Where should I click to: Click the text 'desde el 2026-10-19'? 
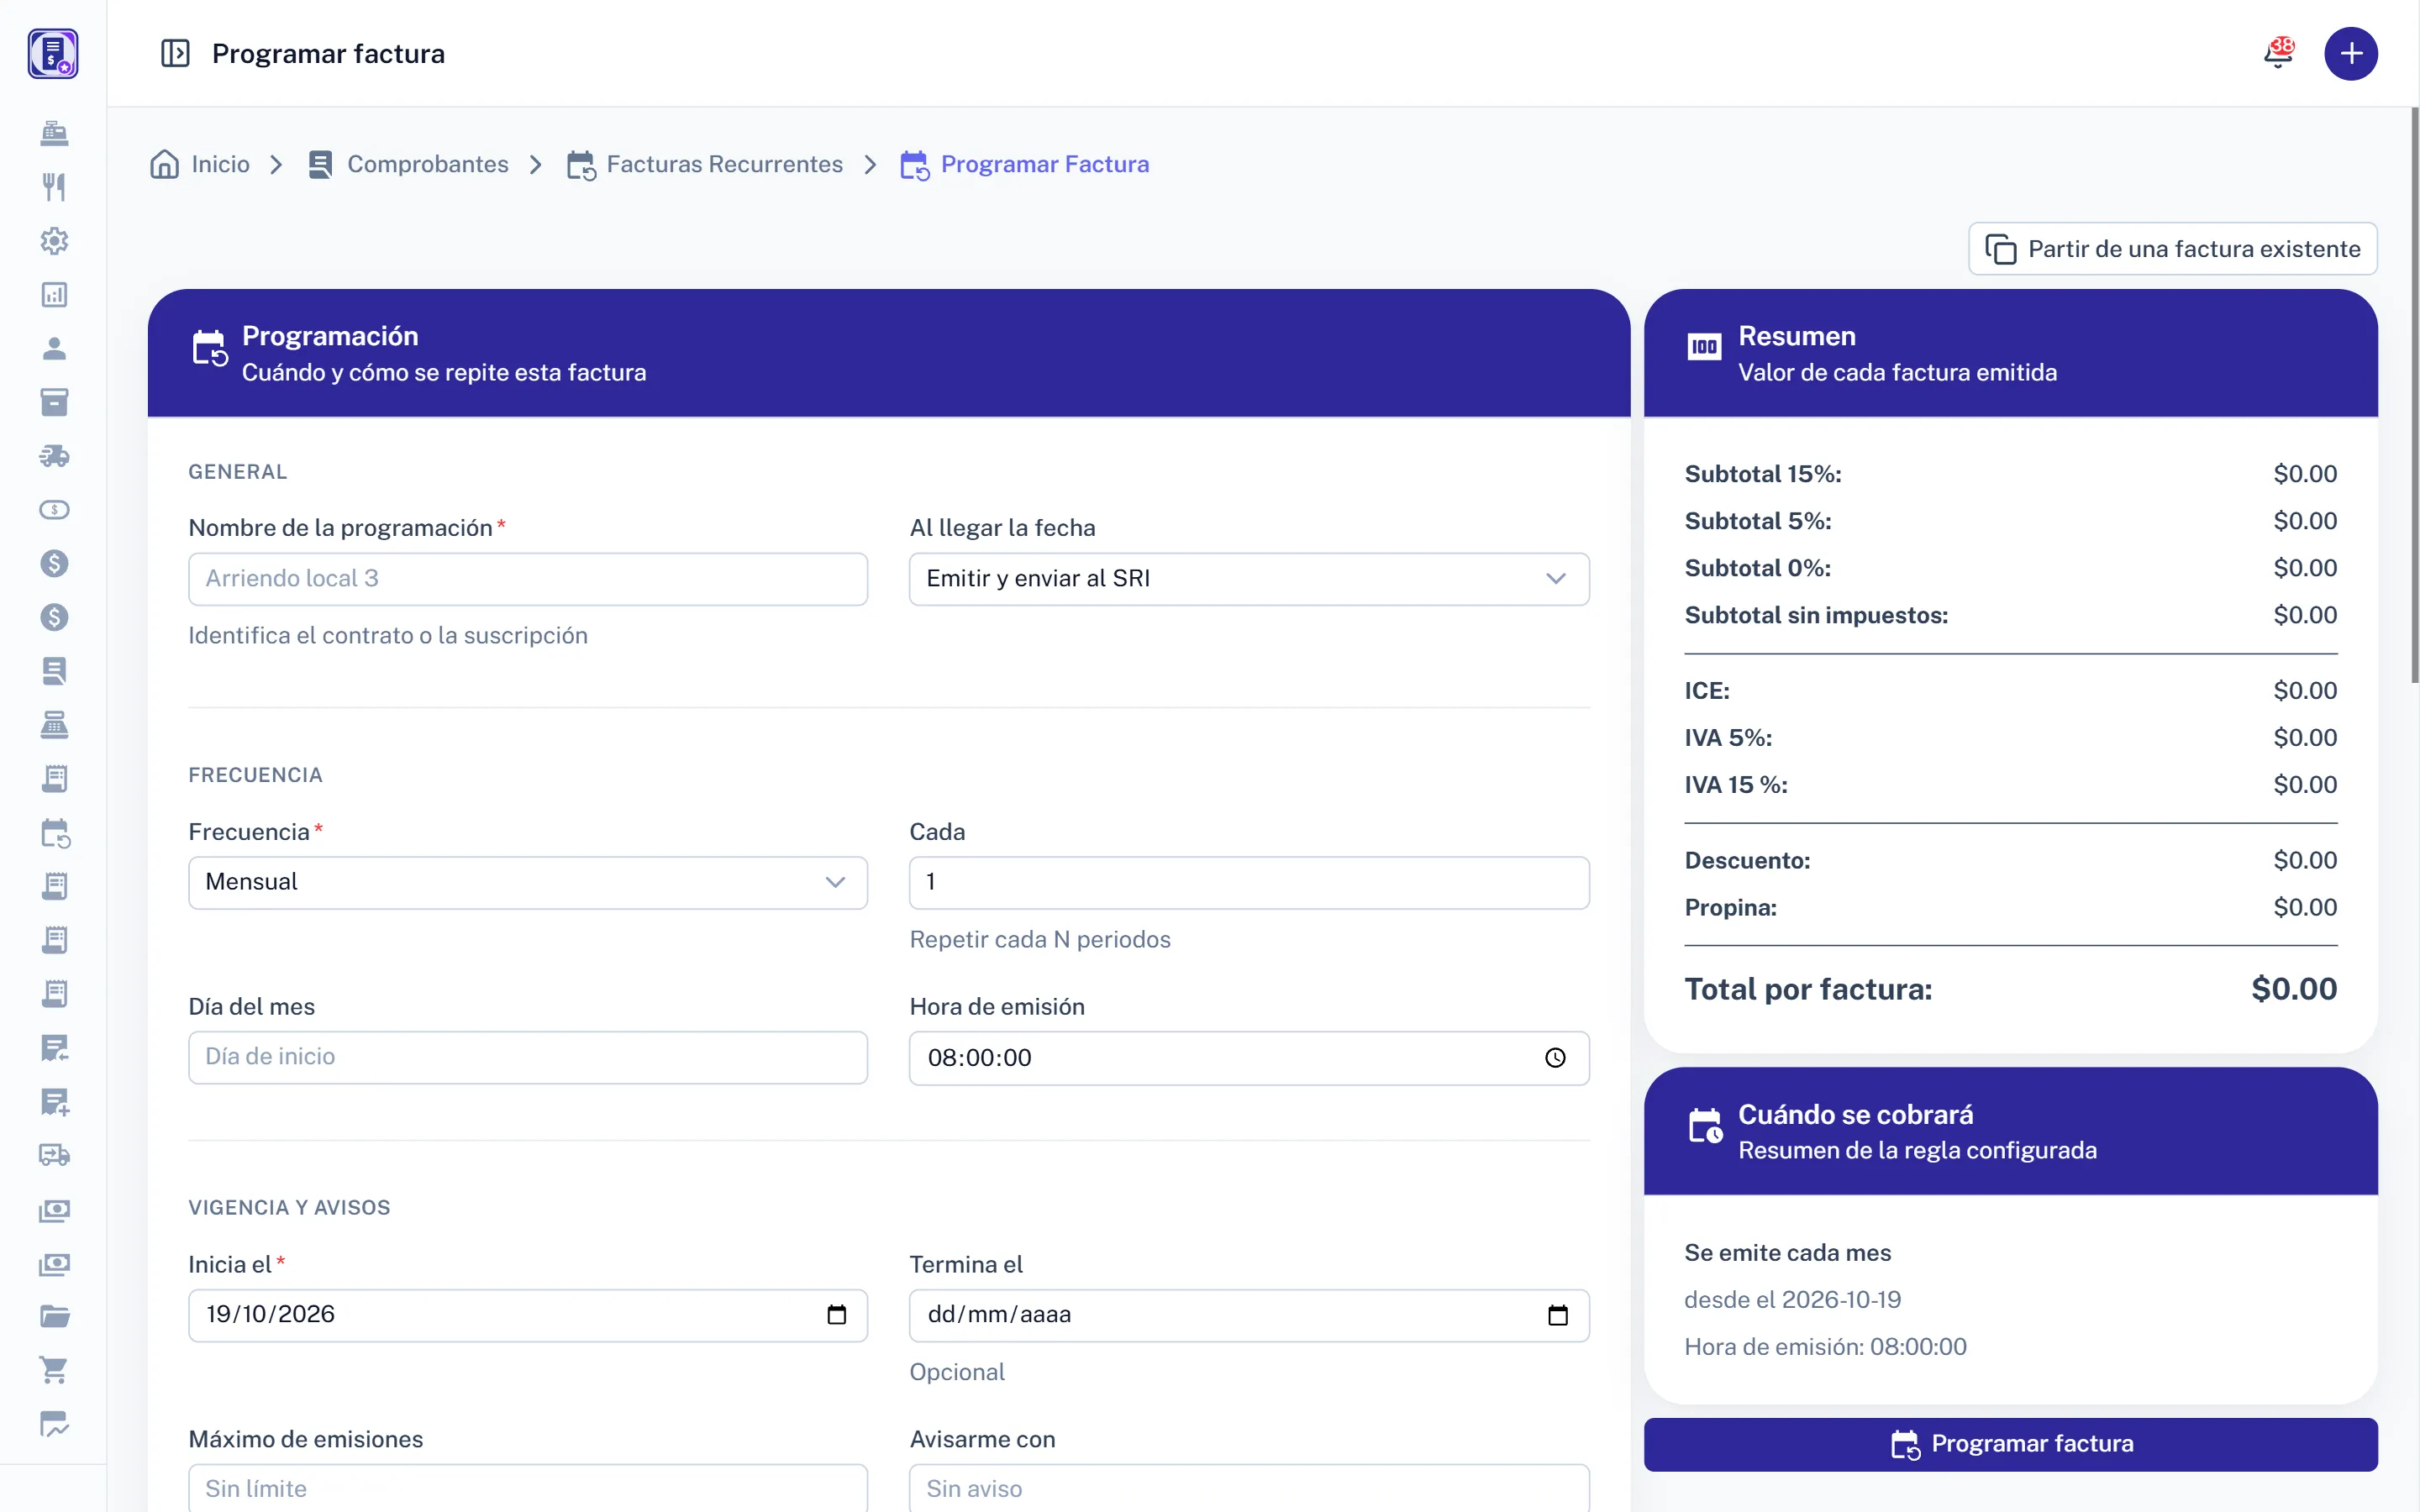[x=1792, y=1300]
